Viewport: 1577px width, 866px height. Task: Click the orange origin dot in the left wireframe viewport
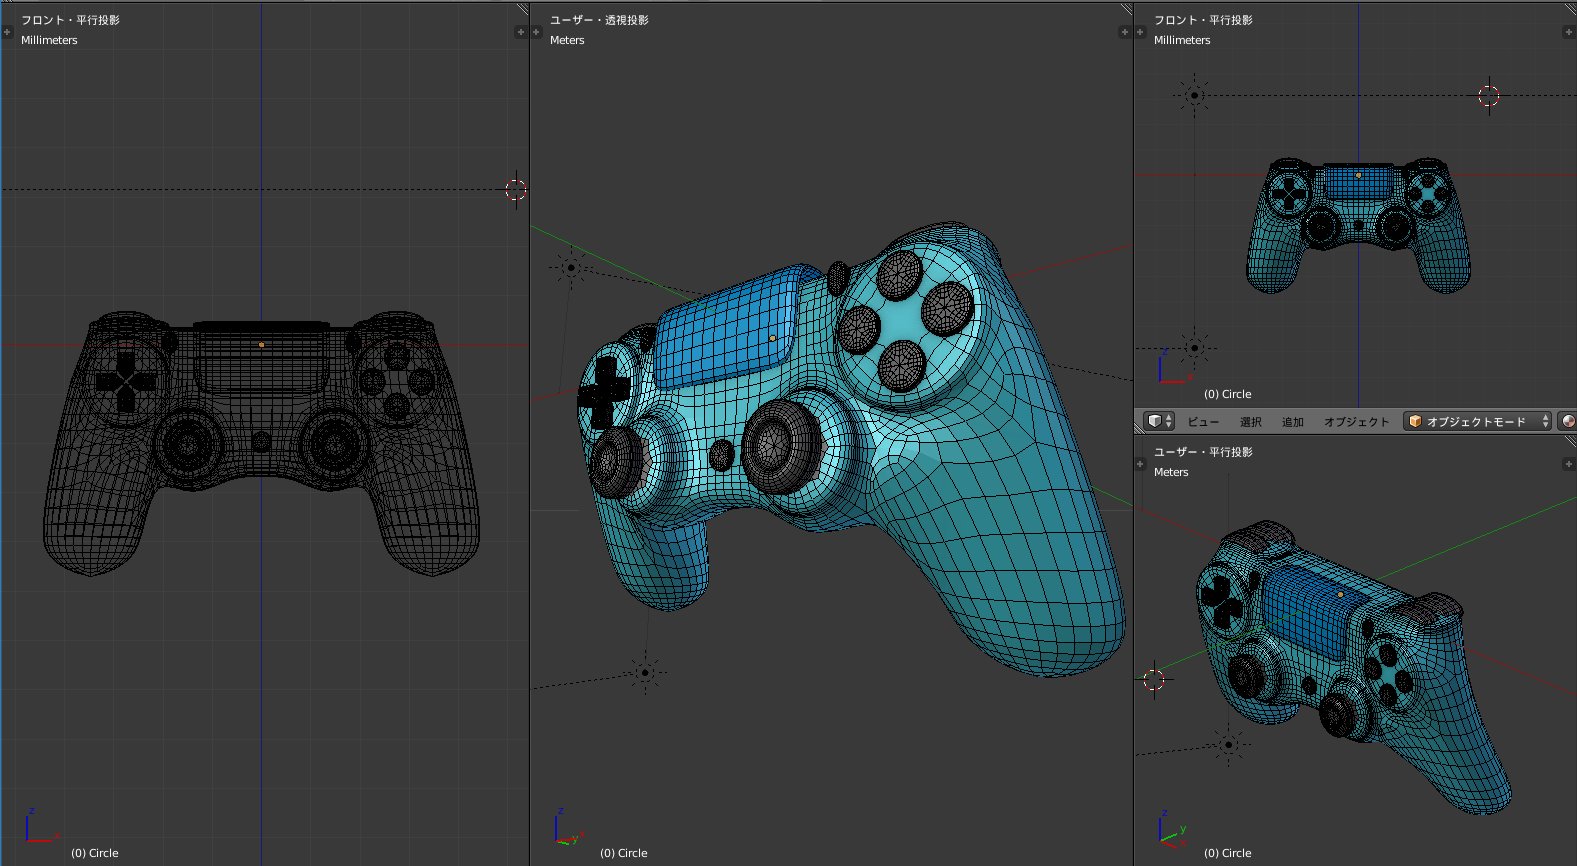click(262, 345)
